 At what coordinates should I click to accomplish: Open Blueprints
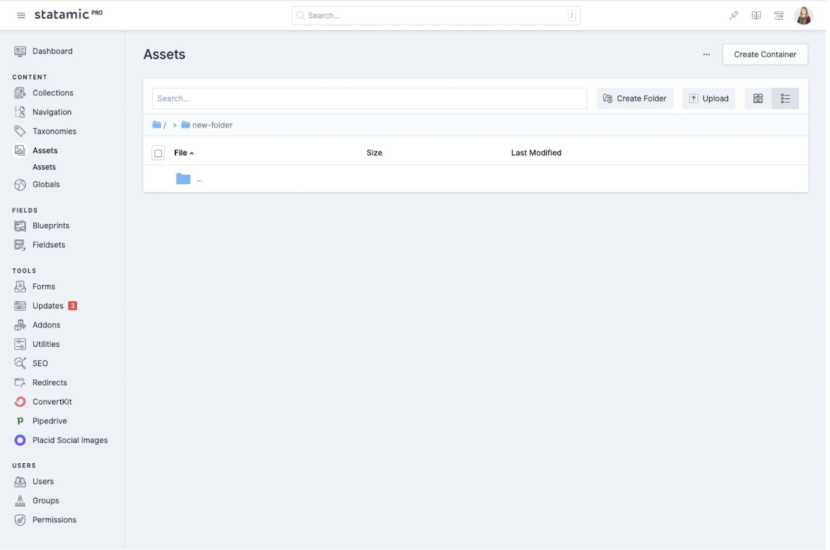[x=51, y=226]
